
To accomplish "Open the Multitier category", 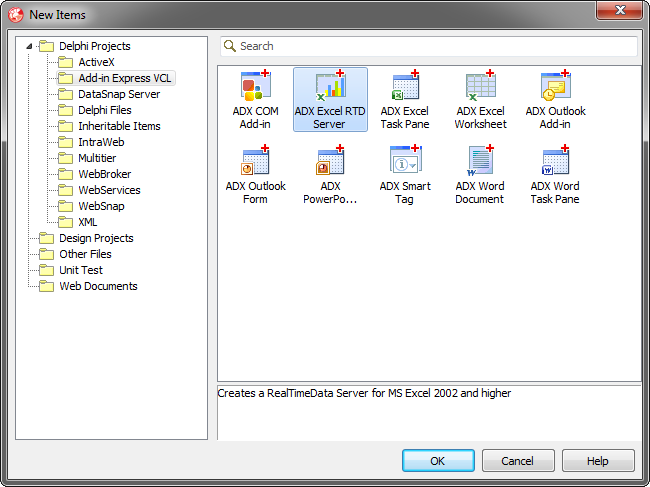I will click(x=97, y=158).
